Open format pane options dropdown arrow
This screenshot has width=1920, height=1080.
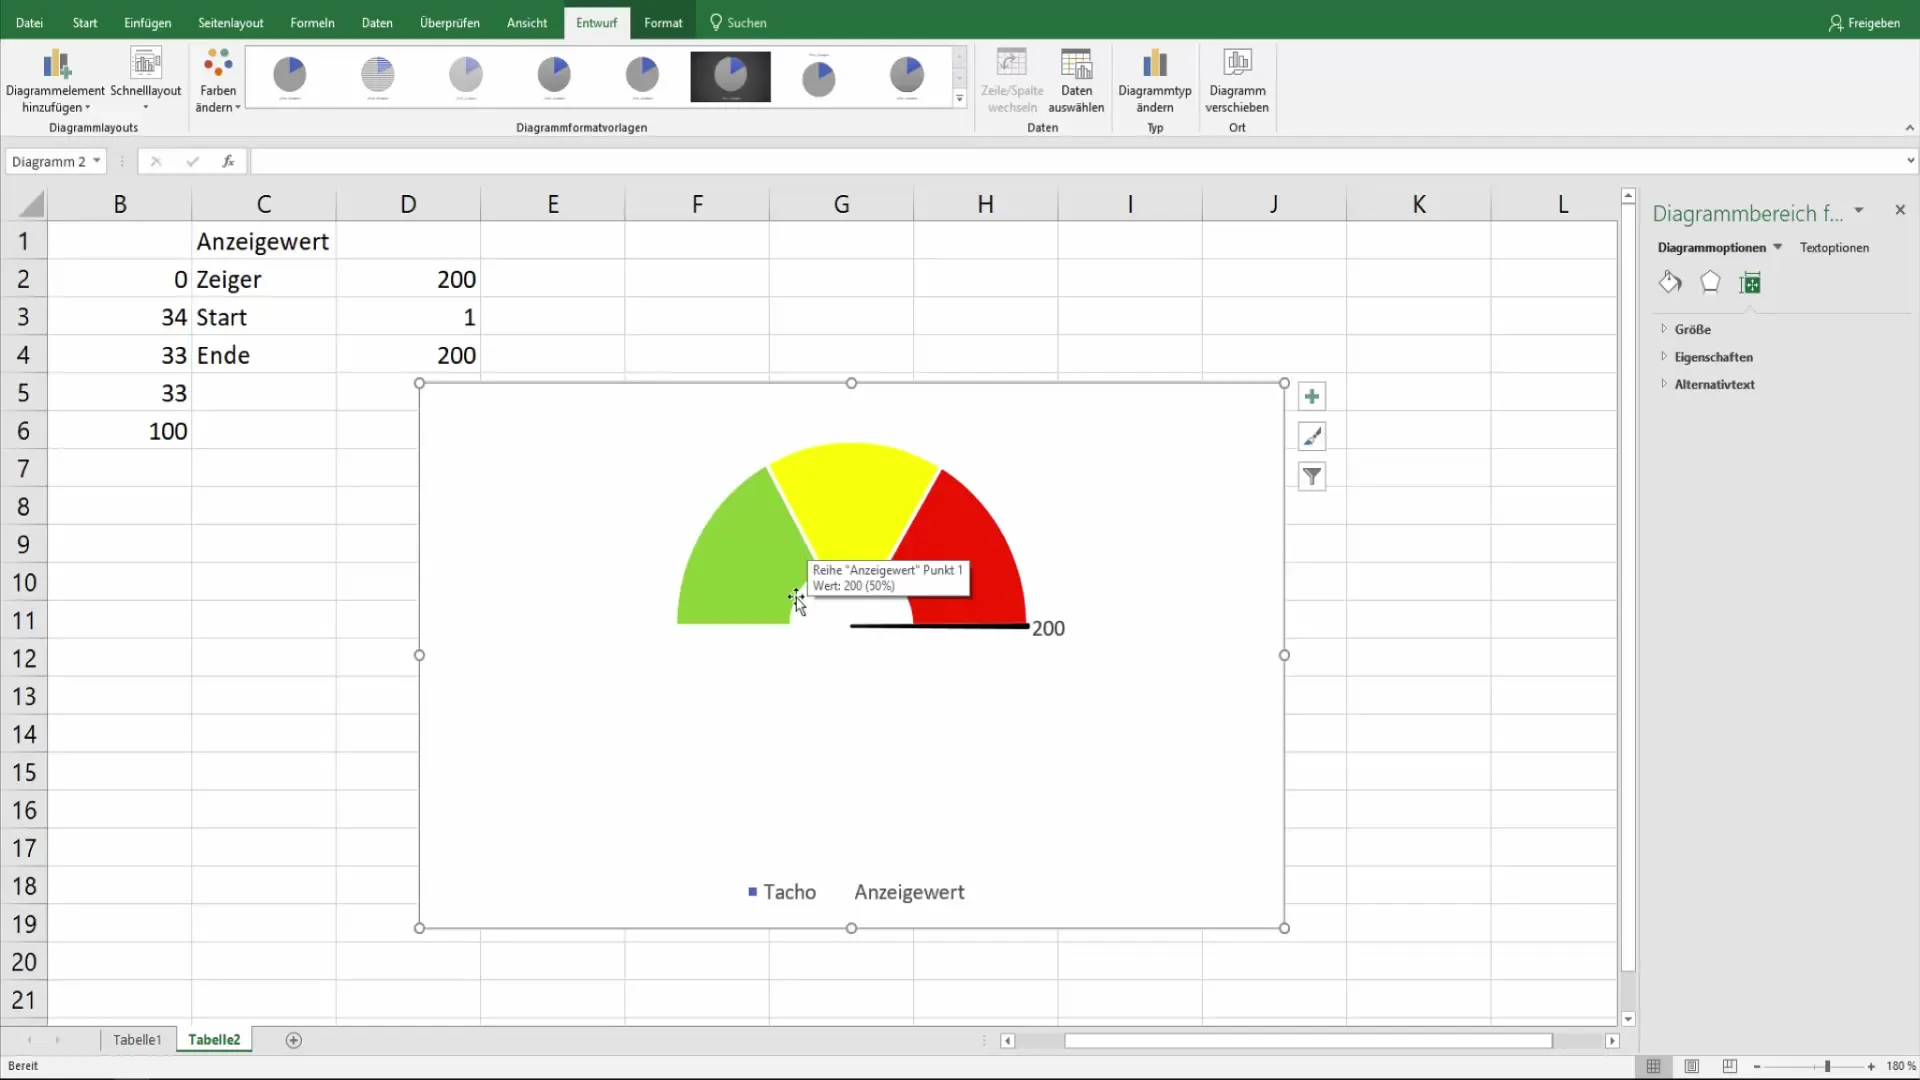[x=1859, y=211]
